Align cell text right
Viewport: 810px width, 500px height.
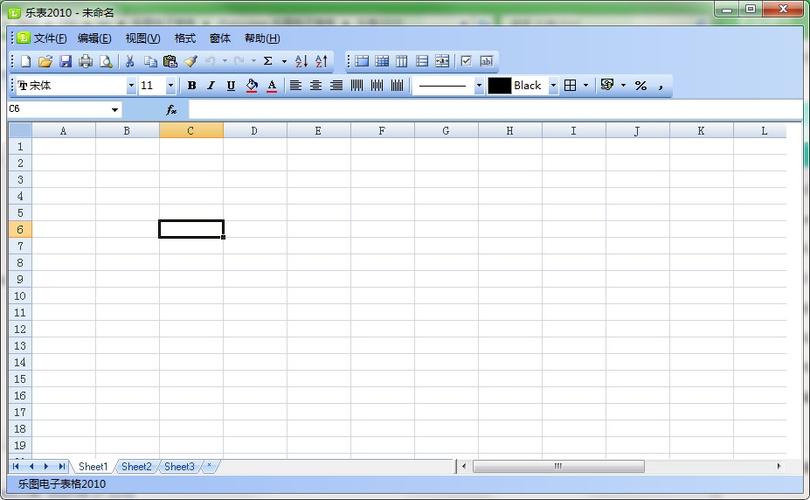coord(336,85)
